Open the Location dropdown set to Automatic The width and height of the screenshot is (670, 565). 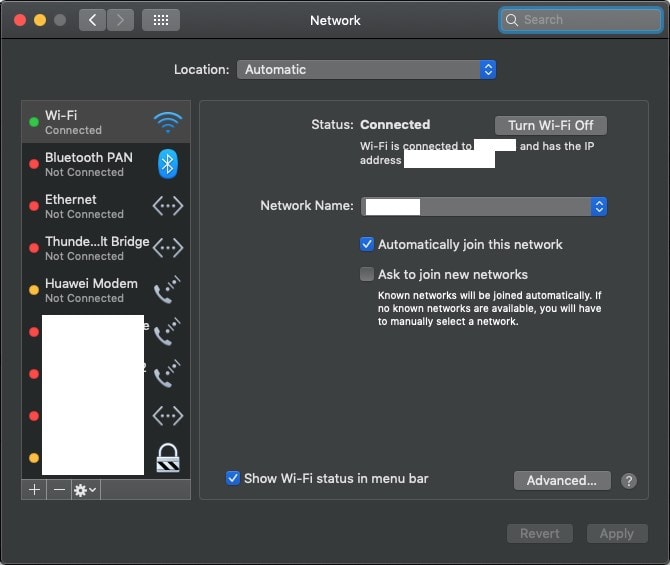tap(366, 69)
